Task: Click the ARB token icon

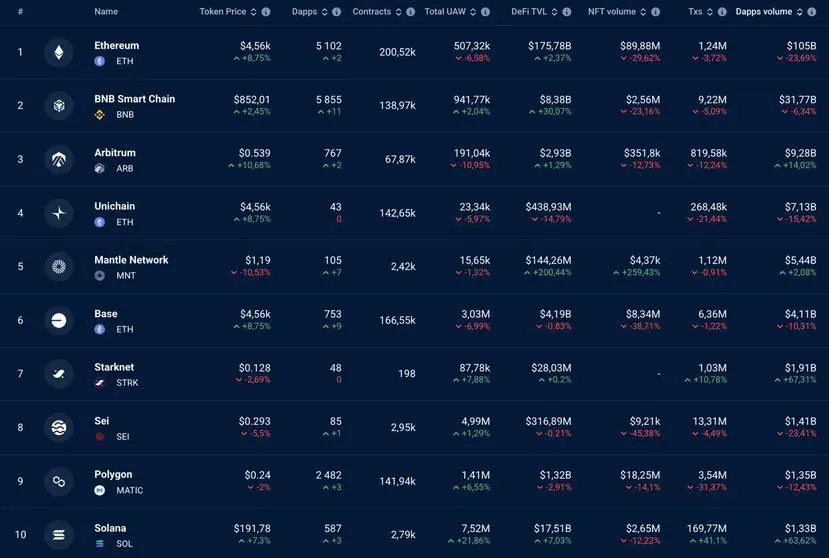Action: [x=99, y=169]
